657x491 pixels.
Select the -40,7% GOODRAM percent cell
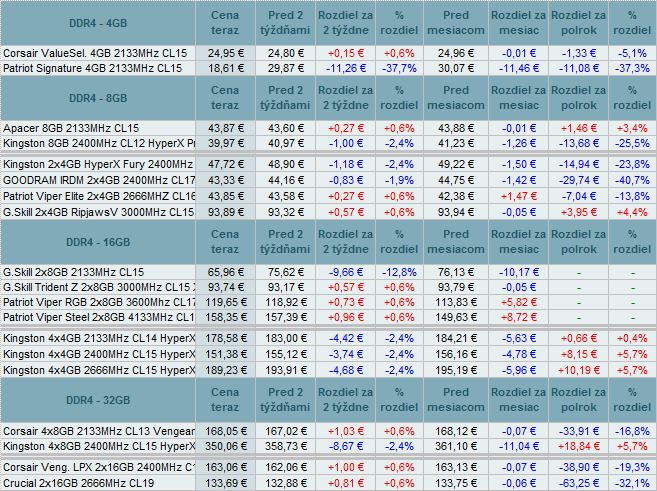click(632, 181)
